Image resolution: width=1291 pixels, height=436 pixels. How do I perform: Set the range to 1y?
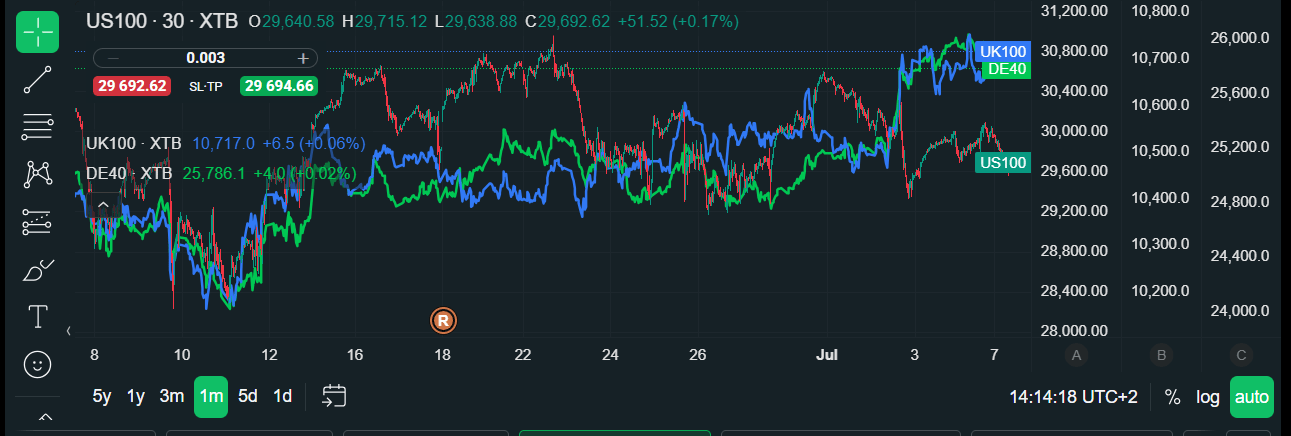(136, 396)
